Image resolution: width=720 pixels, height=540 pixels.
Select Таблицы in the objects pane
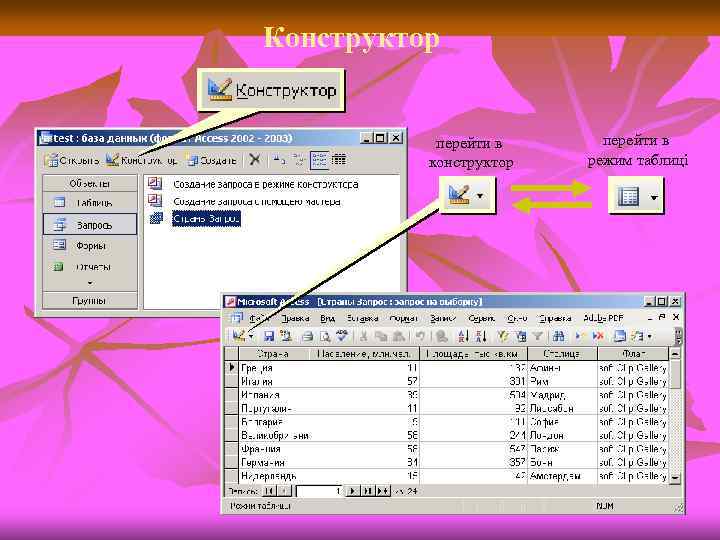click(x=90, y=202)
